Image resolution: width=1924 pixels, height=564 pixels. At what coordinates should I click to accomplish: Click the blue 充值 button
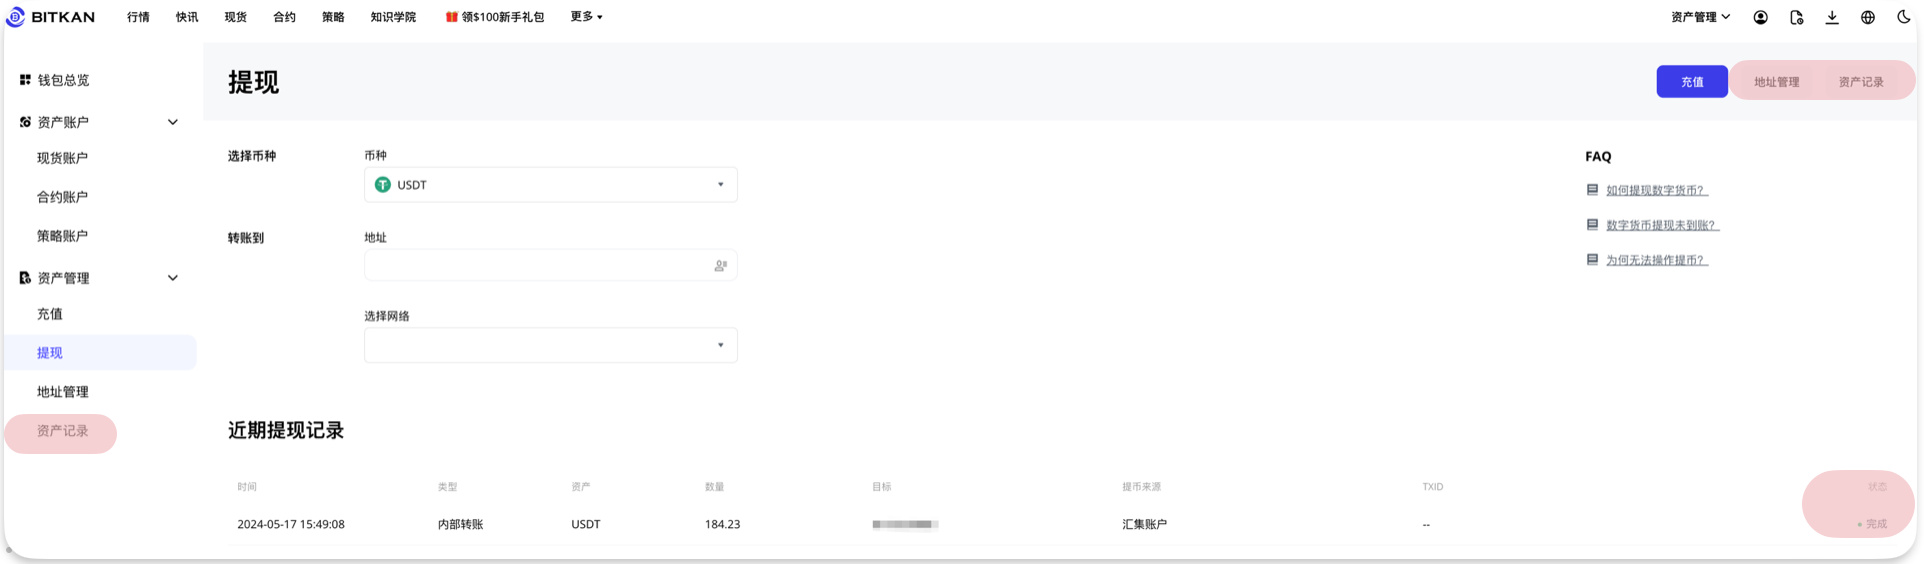[1691, 82]
